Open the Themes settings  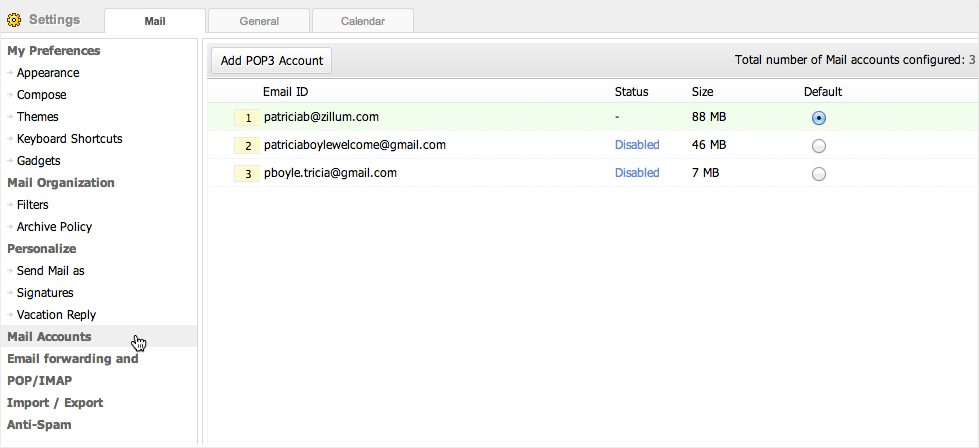[38, 117]
